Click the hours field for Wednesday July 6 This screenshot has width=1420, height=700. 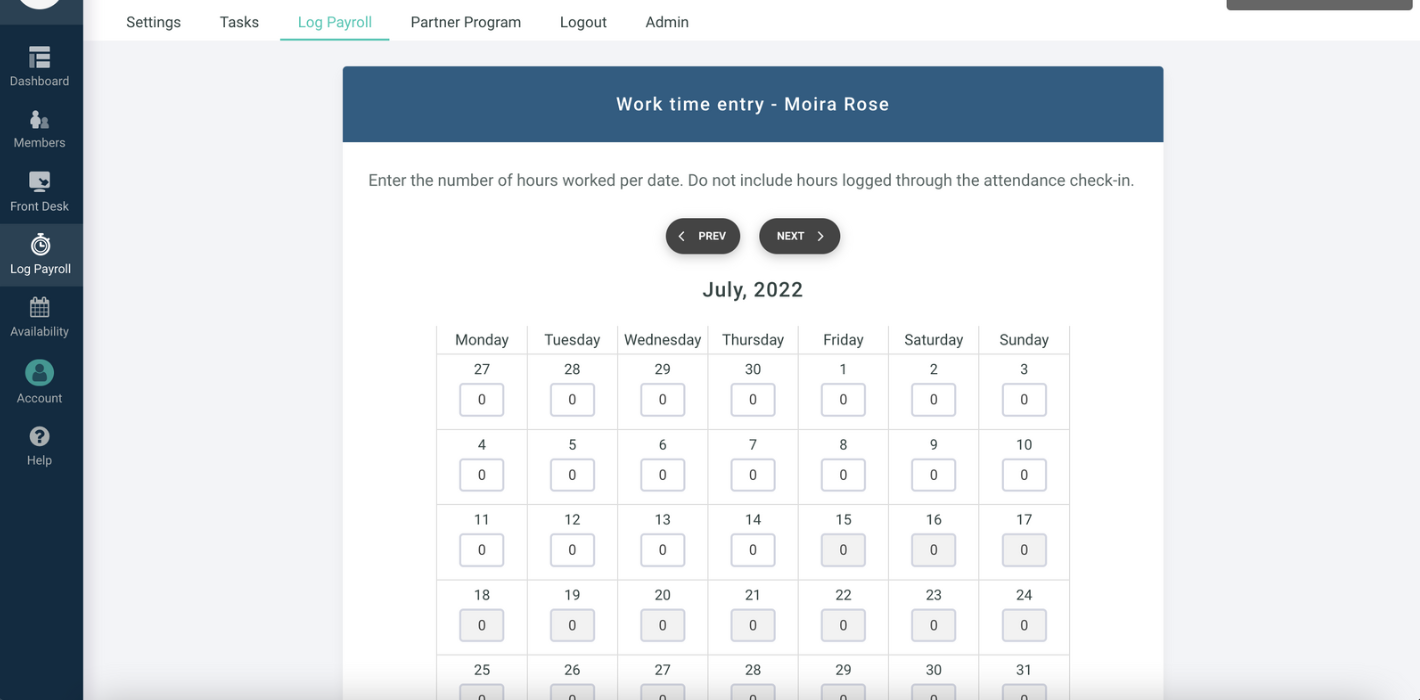tap(662, 475)
